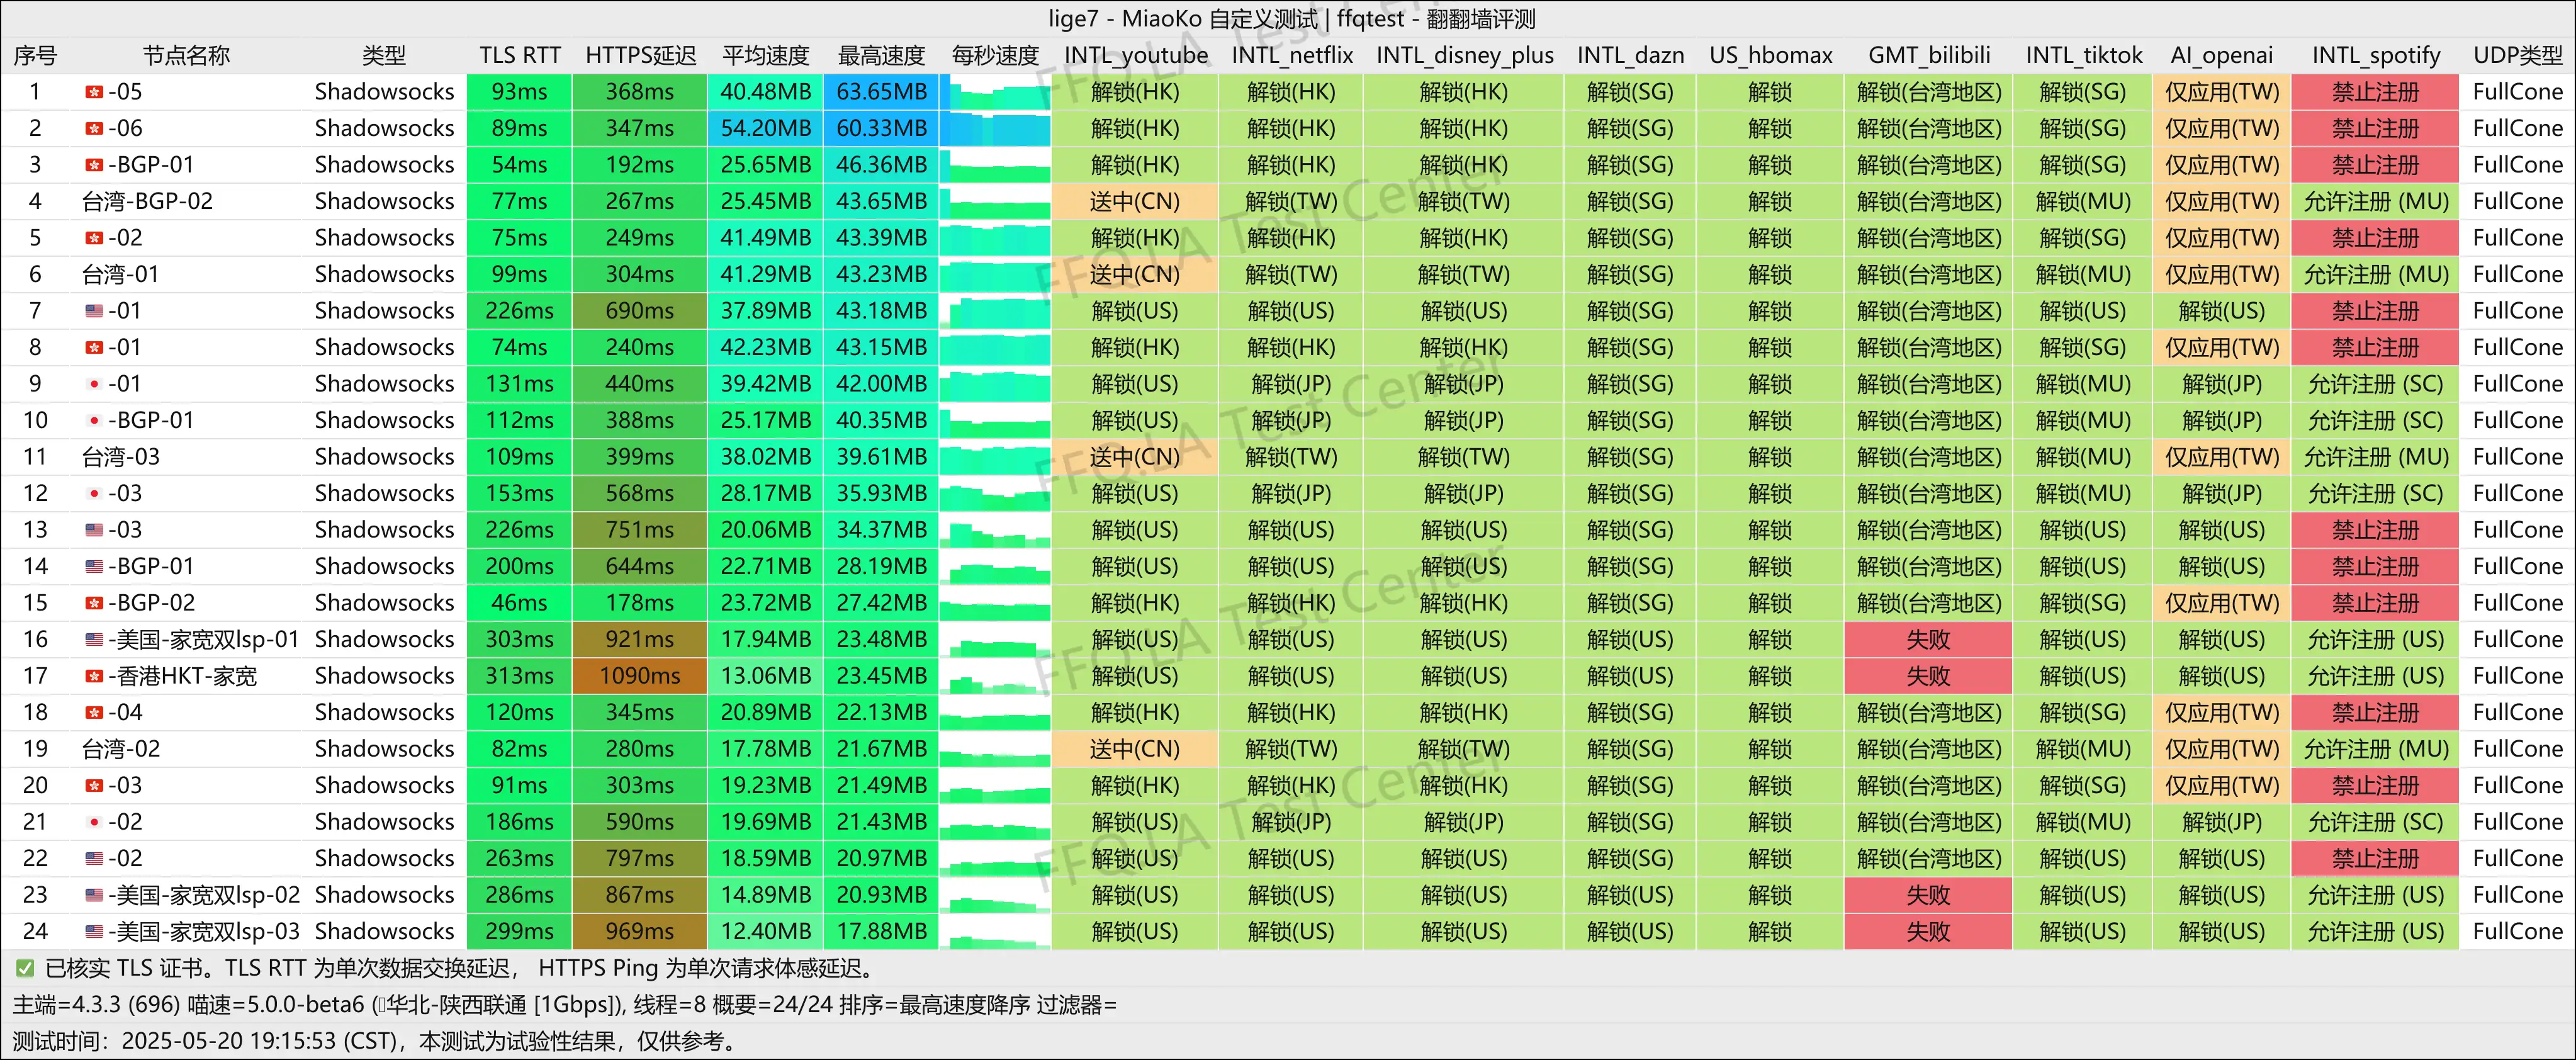Click the US flag in row 13 -03

94,530
